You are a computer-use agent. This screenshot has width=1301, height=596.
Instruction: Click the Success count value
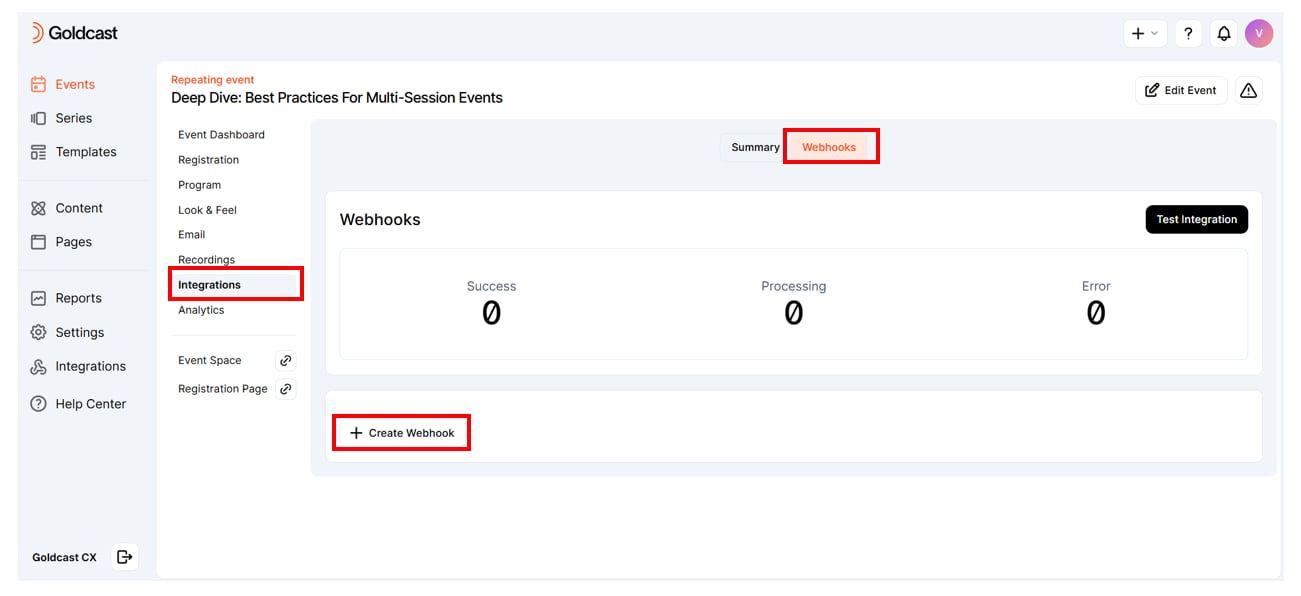click(491, 314)
